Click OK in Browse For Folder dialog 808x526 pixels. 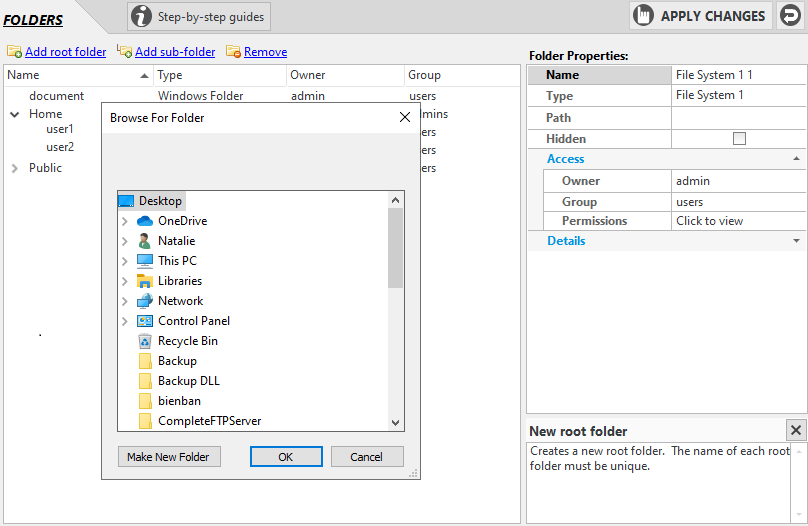pyautogui.click(x=286, y=457)
